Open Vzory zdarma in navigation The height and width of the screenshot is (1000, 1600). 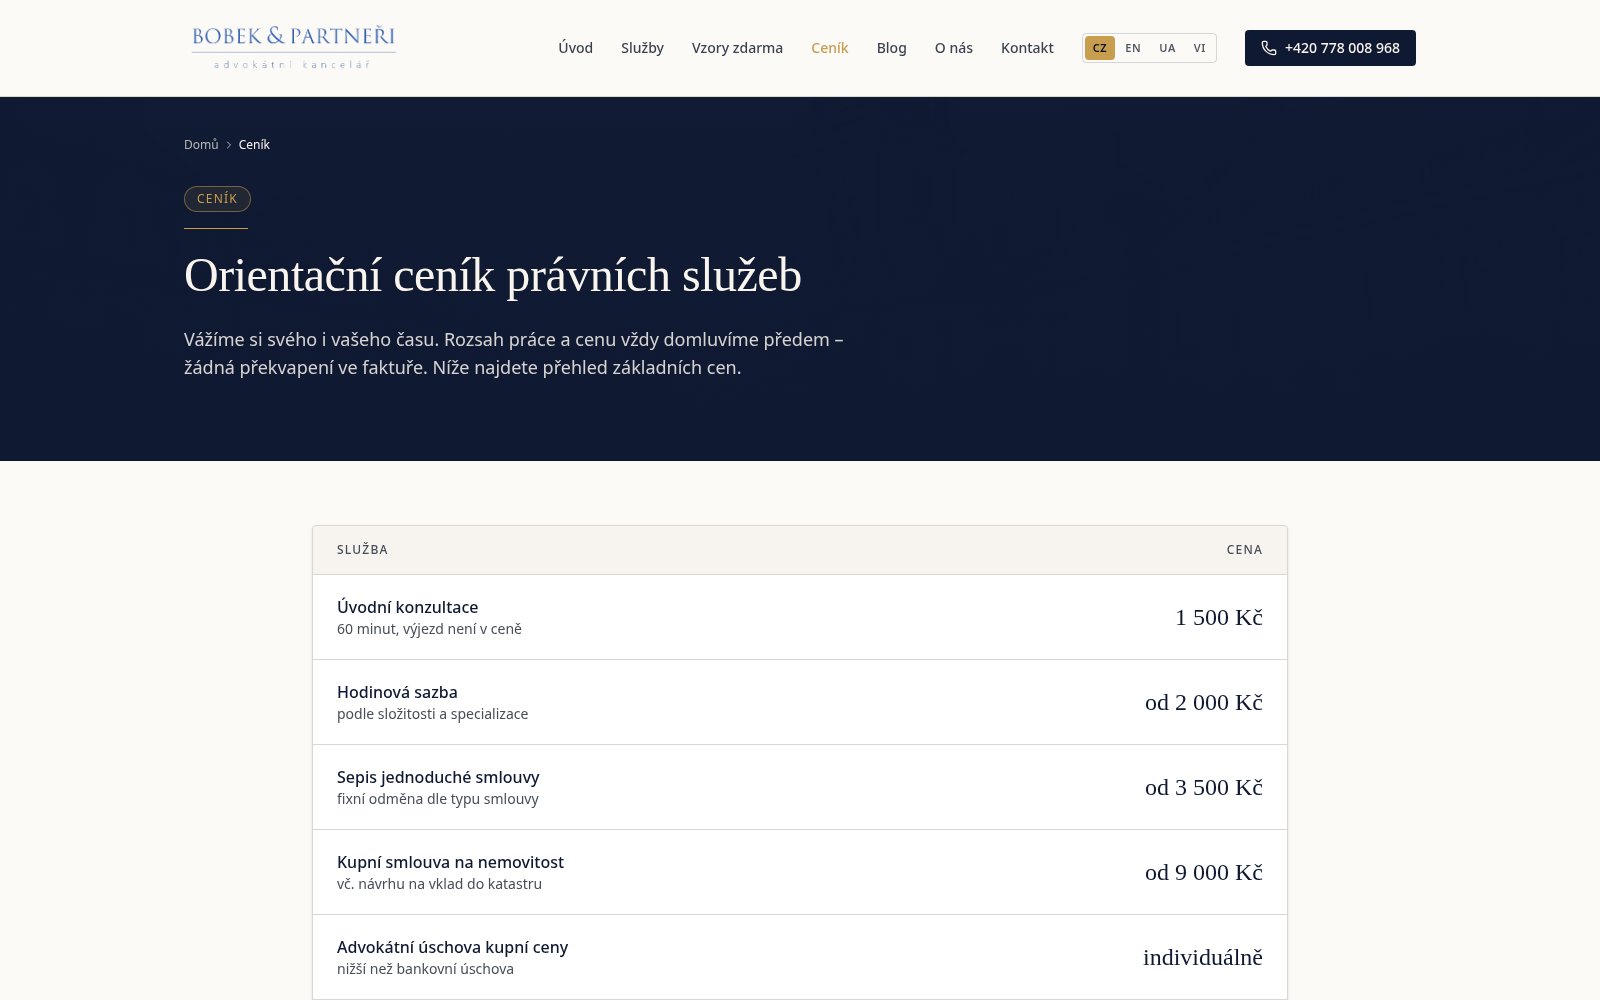(737, 48)
